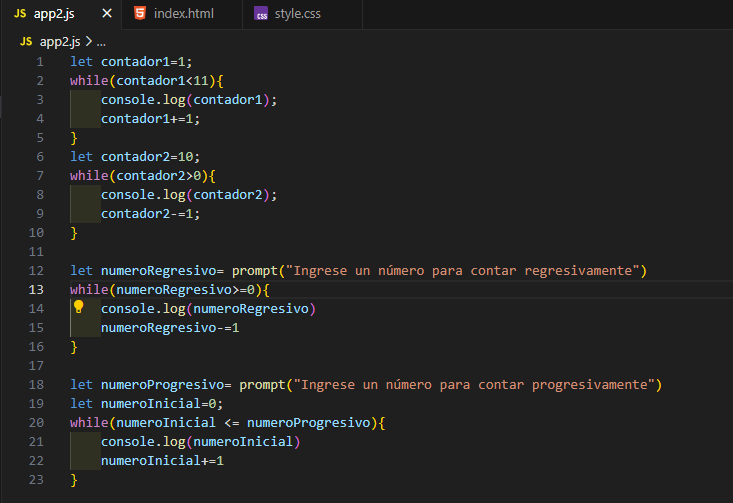
Task: Click 'contador1+=1;' on line 4
Action: 151,119
